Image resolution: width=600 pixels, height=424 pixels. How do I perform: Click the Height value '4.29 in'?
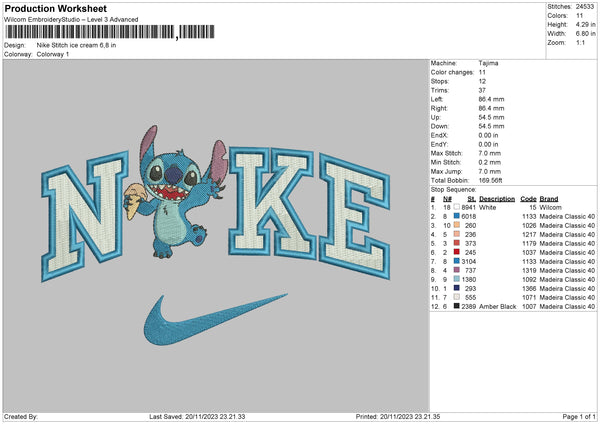[585, 24]
